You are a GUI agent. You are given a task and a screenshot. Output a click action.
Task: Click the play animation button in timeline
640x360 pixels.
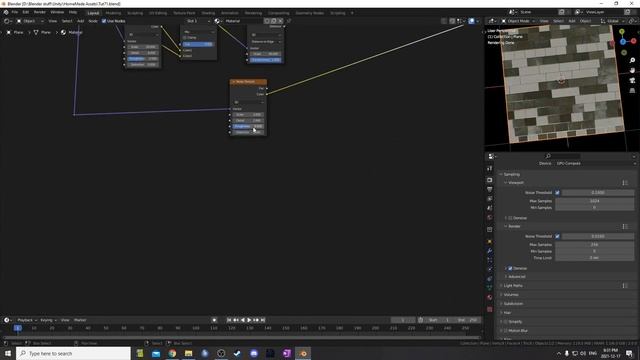(x=249, y=320)
